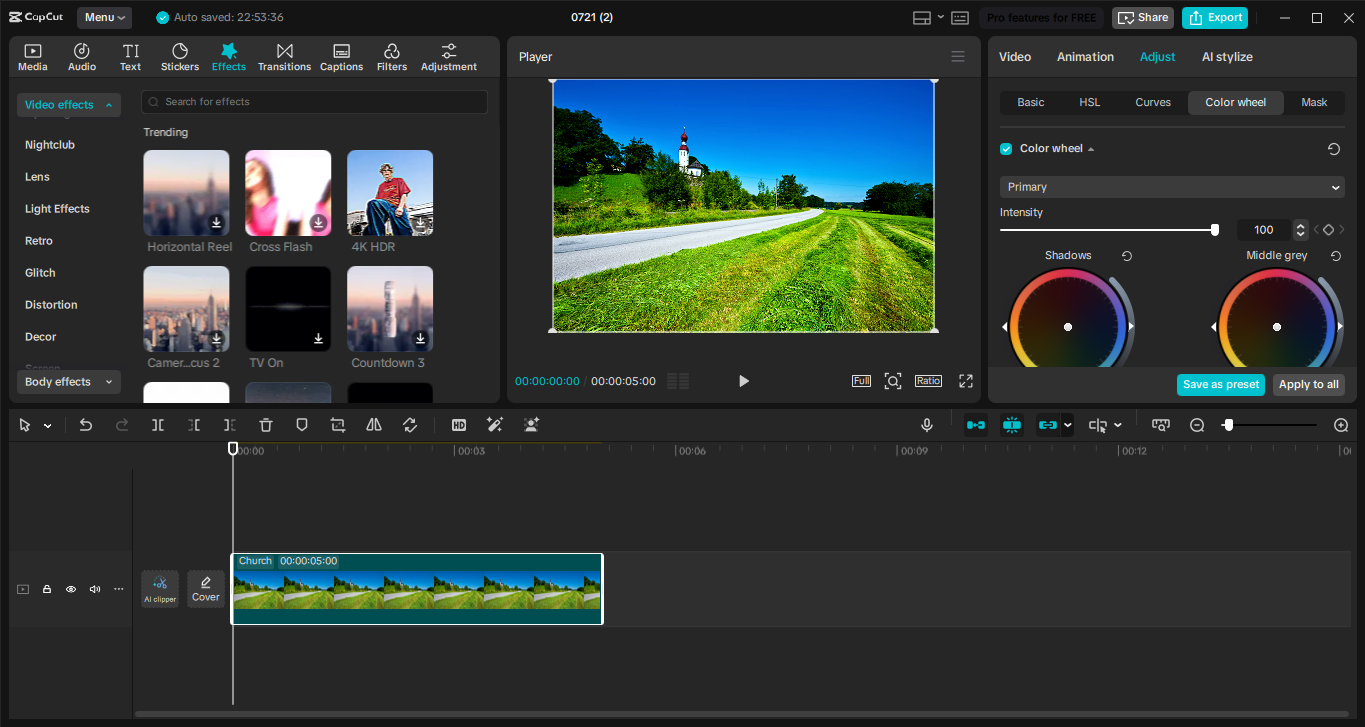
Task: Click the AI clipper icon on the track
Action: pos(160,589)
